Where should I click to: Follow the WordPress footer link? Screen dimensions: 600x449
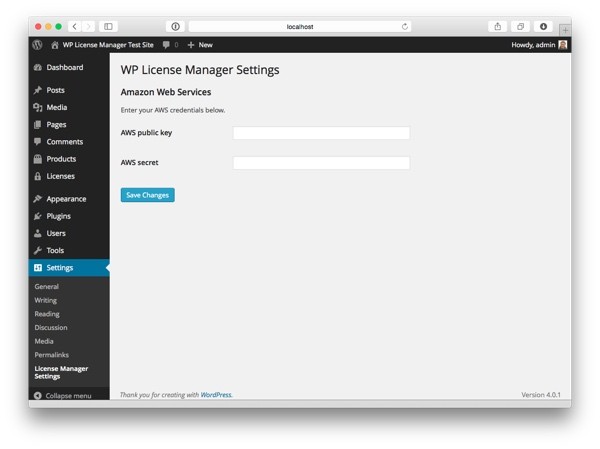tap(216, 395)
